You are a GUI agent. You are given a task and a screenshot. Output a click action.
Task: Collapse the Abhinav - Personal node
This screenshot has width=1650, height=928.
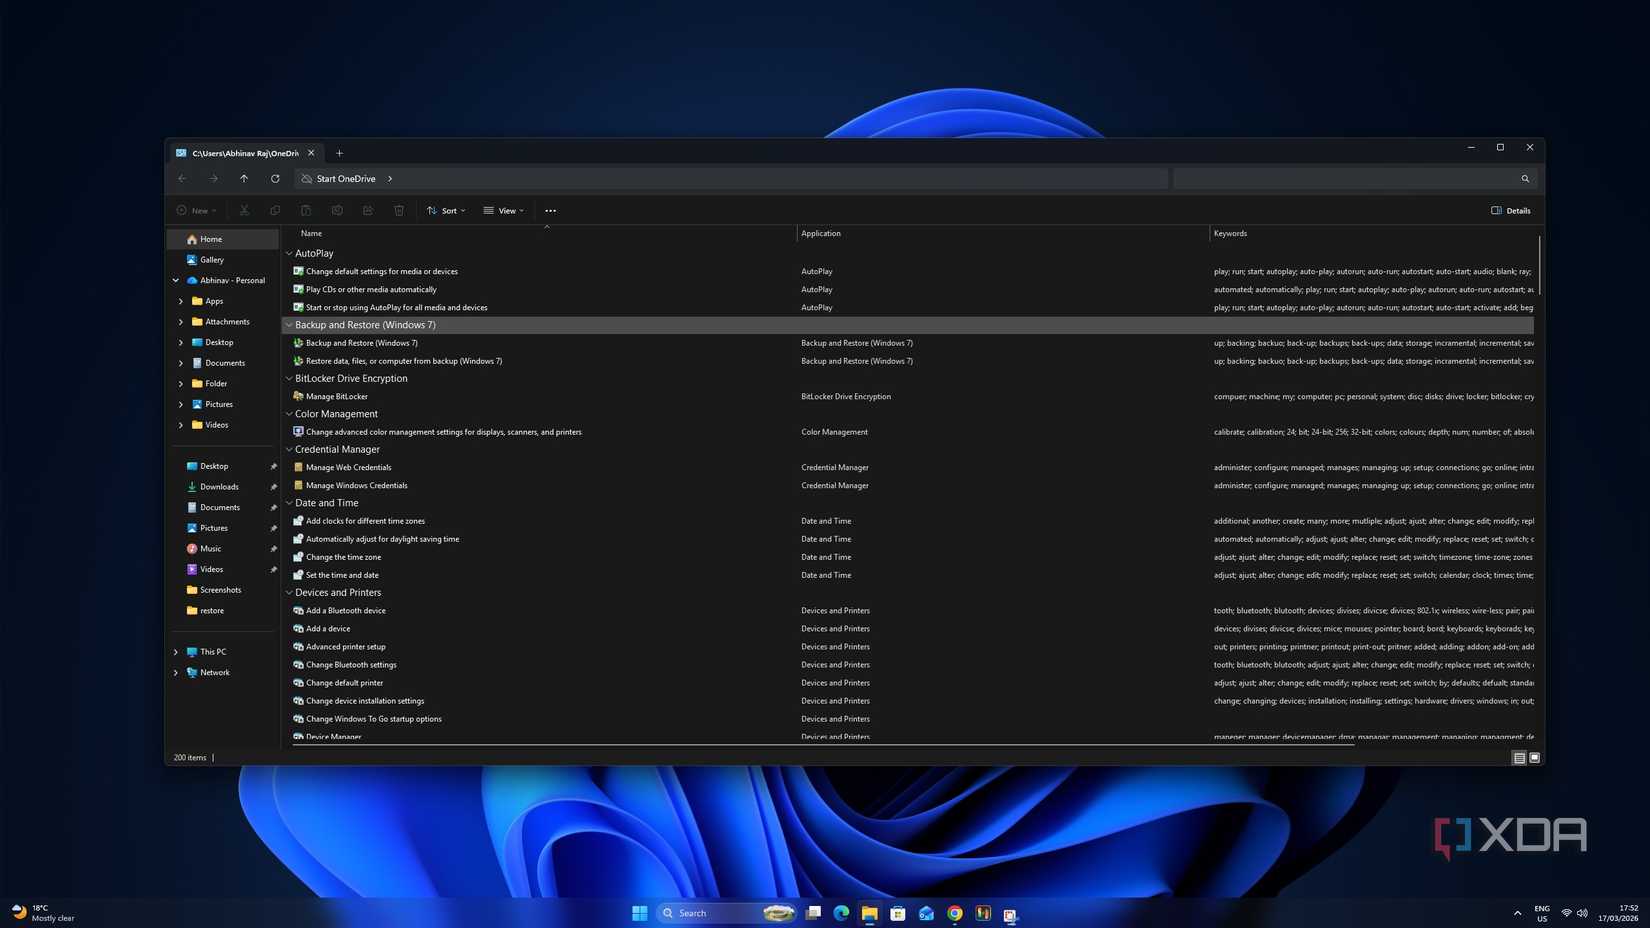(176, 281)
